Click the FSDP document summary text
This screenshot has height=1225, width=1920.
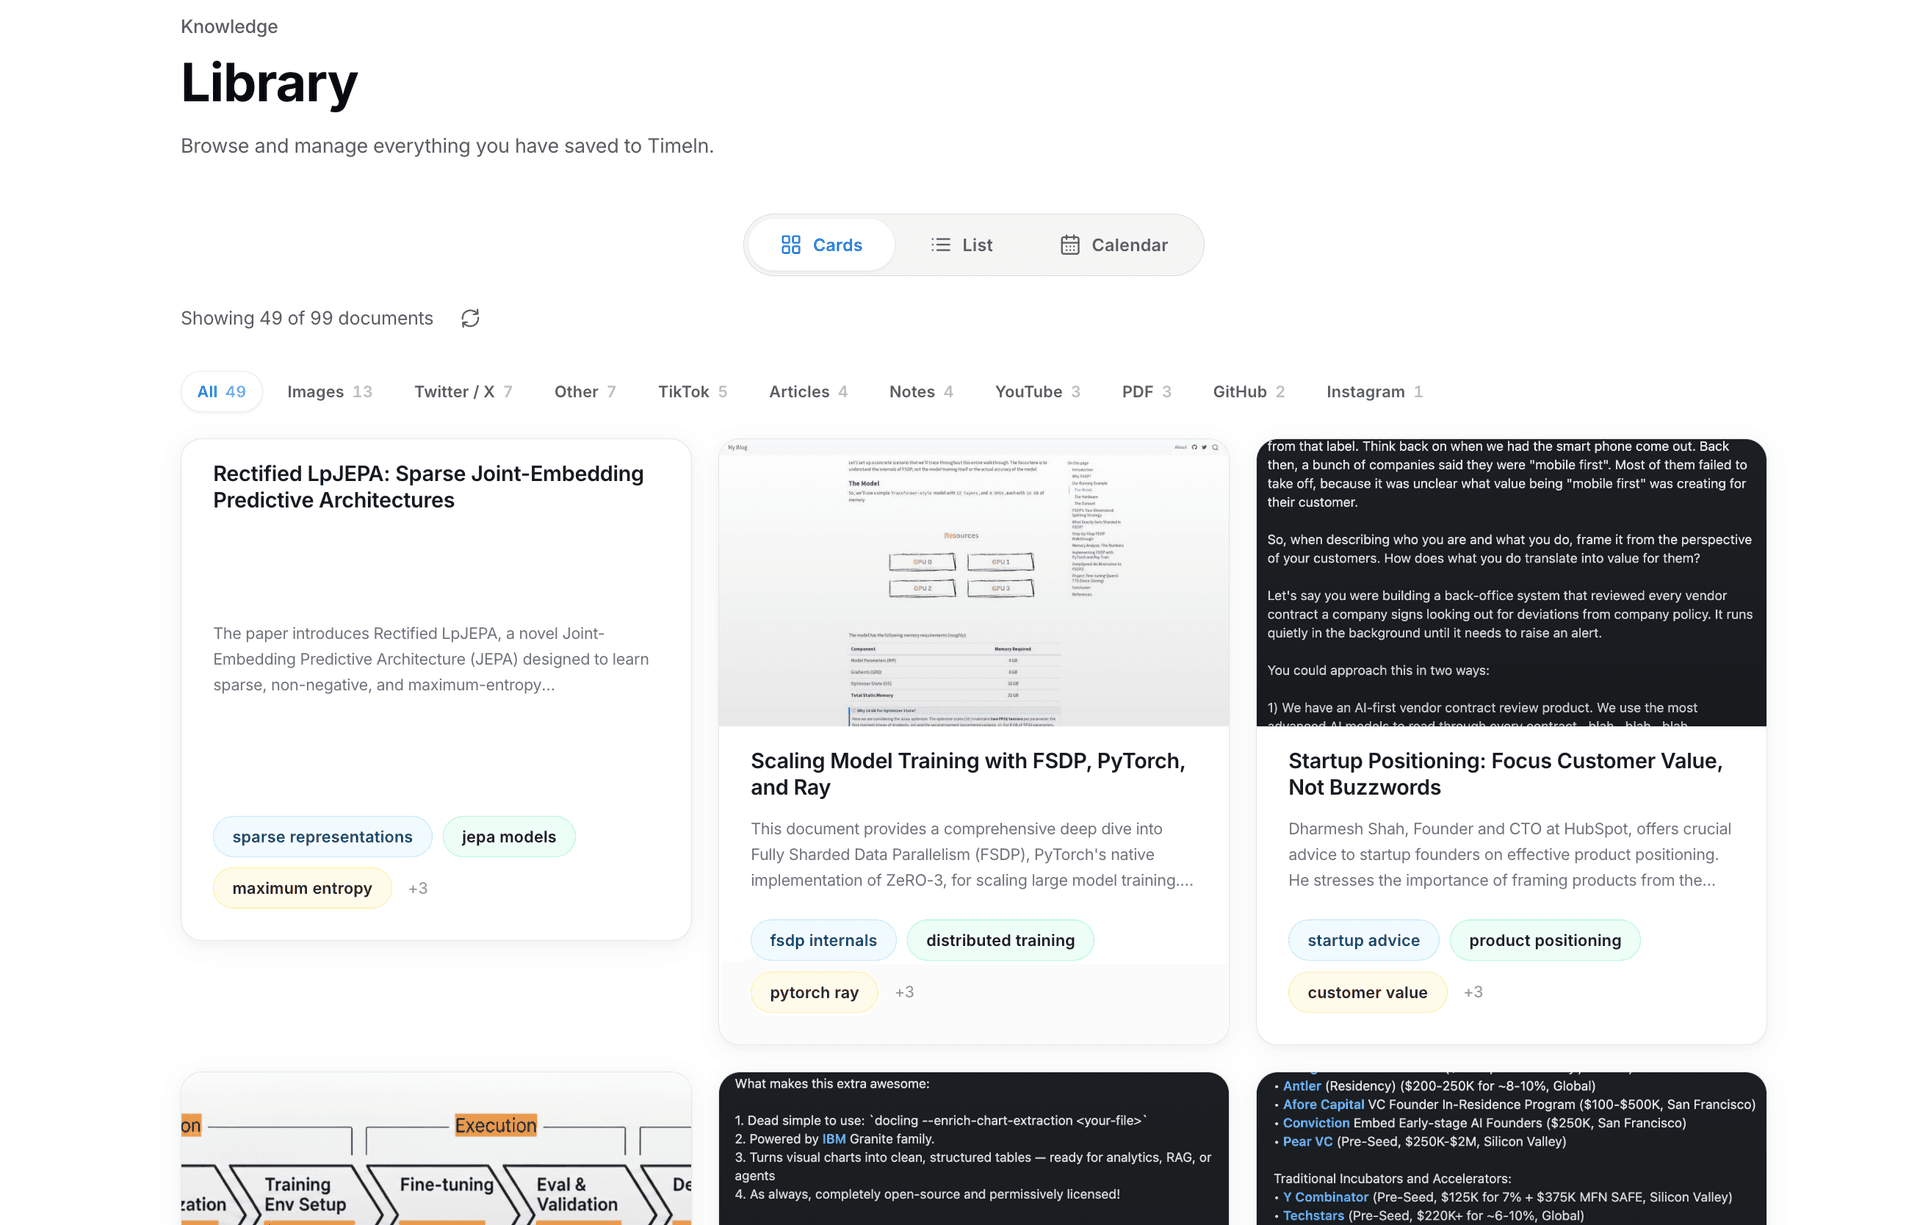point(972,854)
